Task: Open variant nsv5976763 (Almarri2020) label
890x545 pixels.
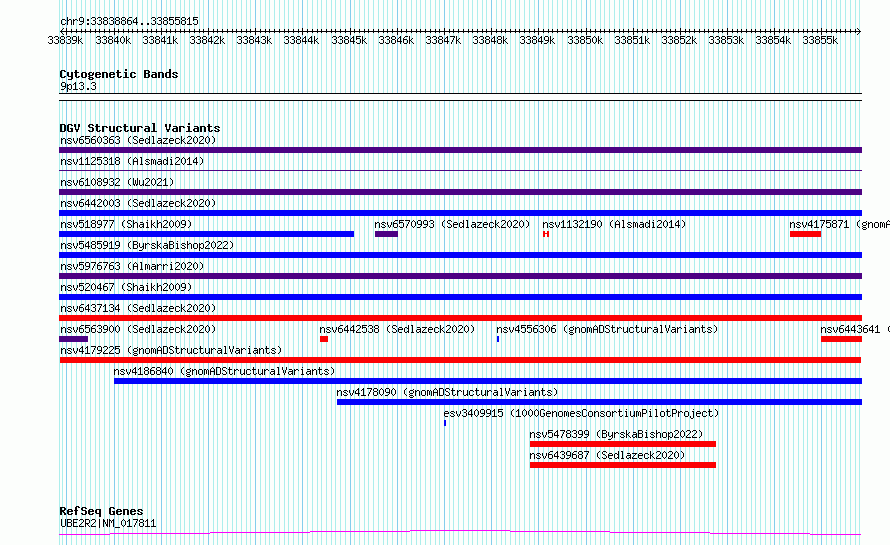Action: (132, 266)
